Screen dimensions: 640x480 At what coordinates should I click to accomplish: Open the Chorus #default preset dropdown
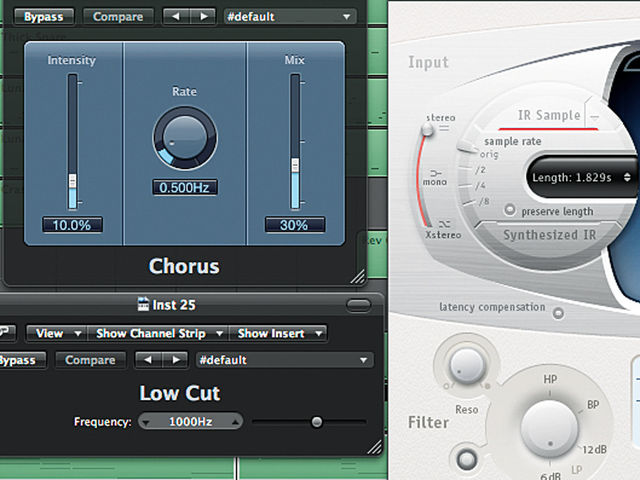coord(290,17)
